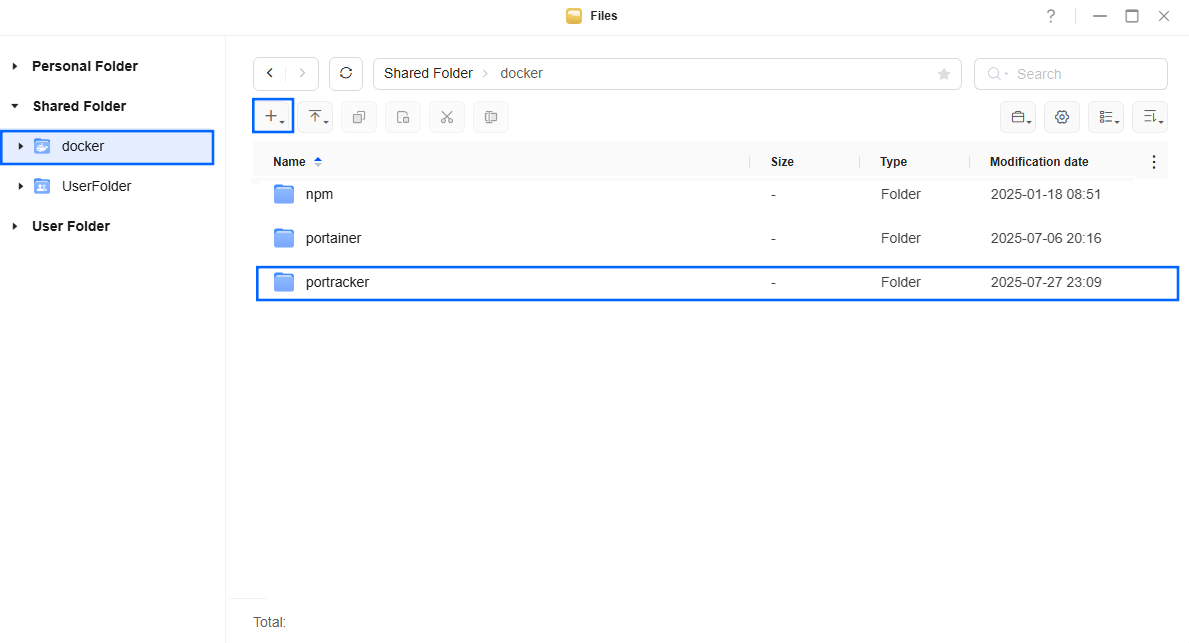Viewport: 1189px width, 643px height.
Task: Open the list view mode menu
Action: pyautogui.click(x=1106, y=117)
